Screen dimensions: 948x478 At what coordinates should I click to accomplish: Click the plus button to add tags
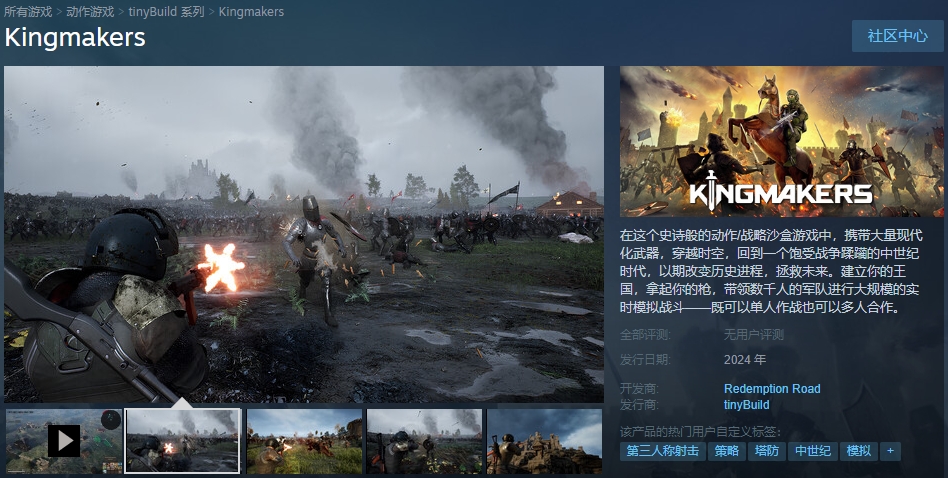click(890, 451)
